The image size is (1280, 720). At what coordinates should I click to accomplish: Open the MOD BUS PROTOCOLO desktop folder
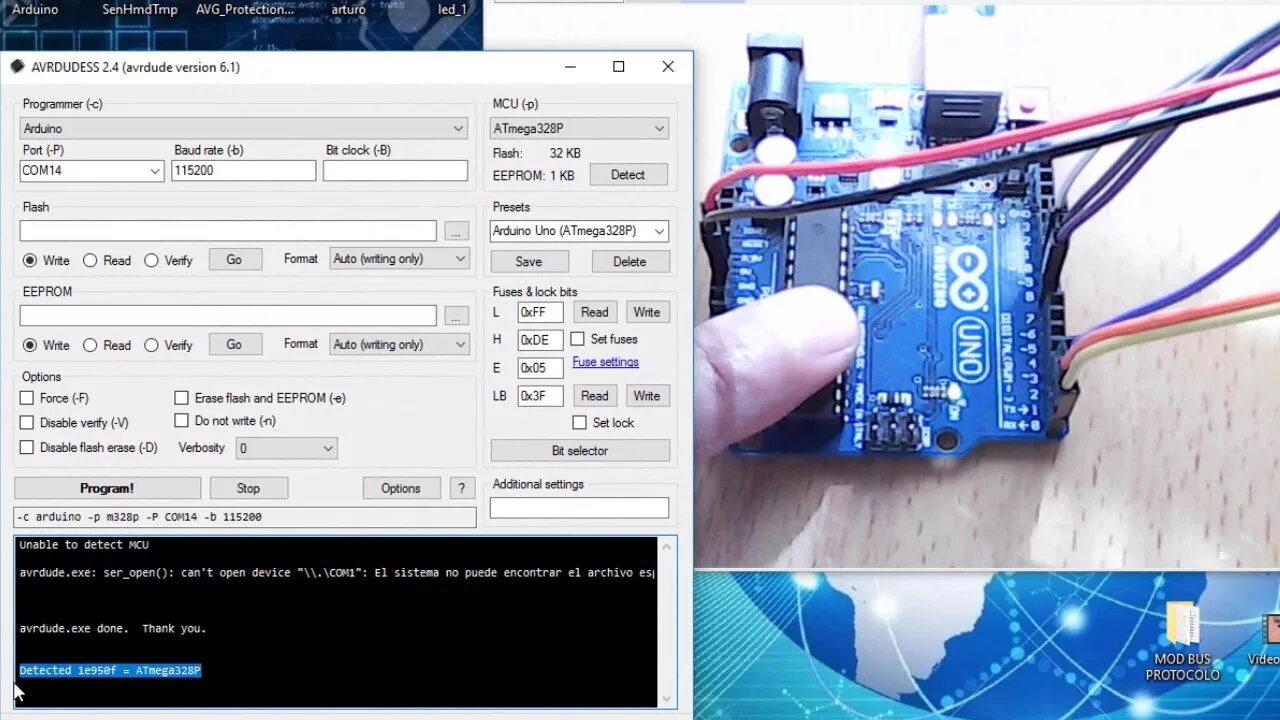pos(1183,643)
